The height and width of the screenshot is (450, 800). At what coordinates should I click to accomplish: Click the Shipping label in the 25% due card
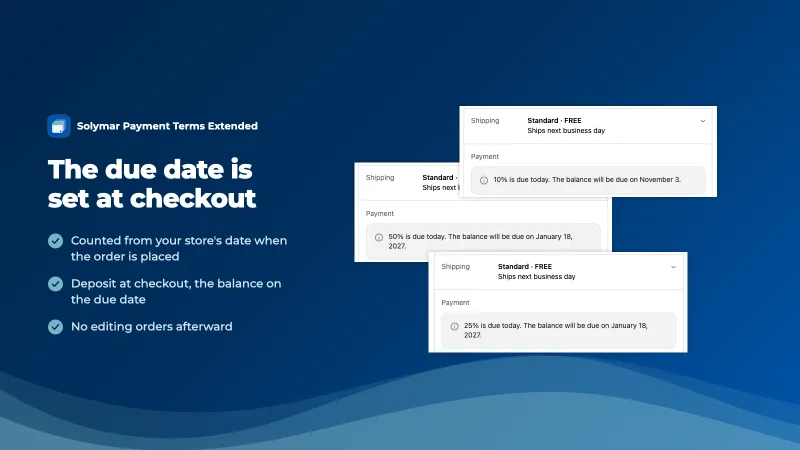455,266
